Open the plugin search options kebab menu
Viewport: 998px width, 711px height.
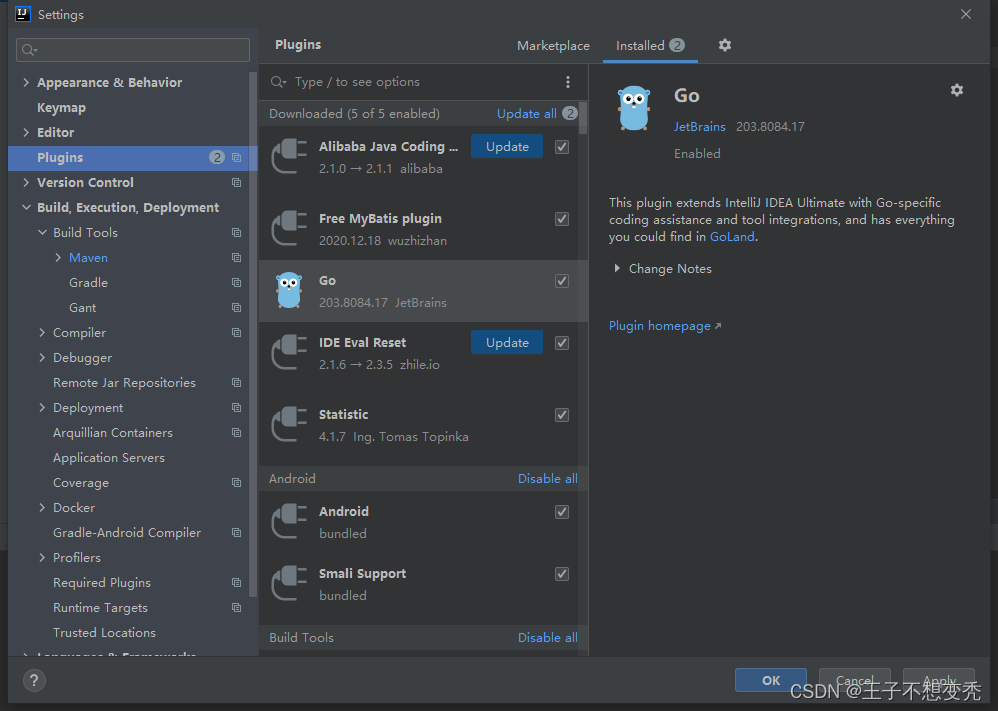(568, 82)
